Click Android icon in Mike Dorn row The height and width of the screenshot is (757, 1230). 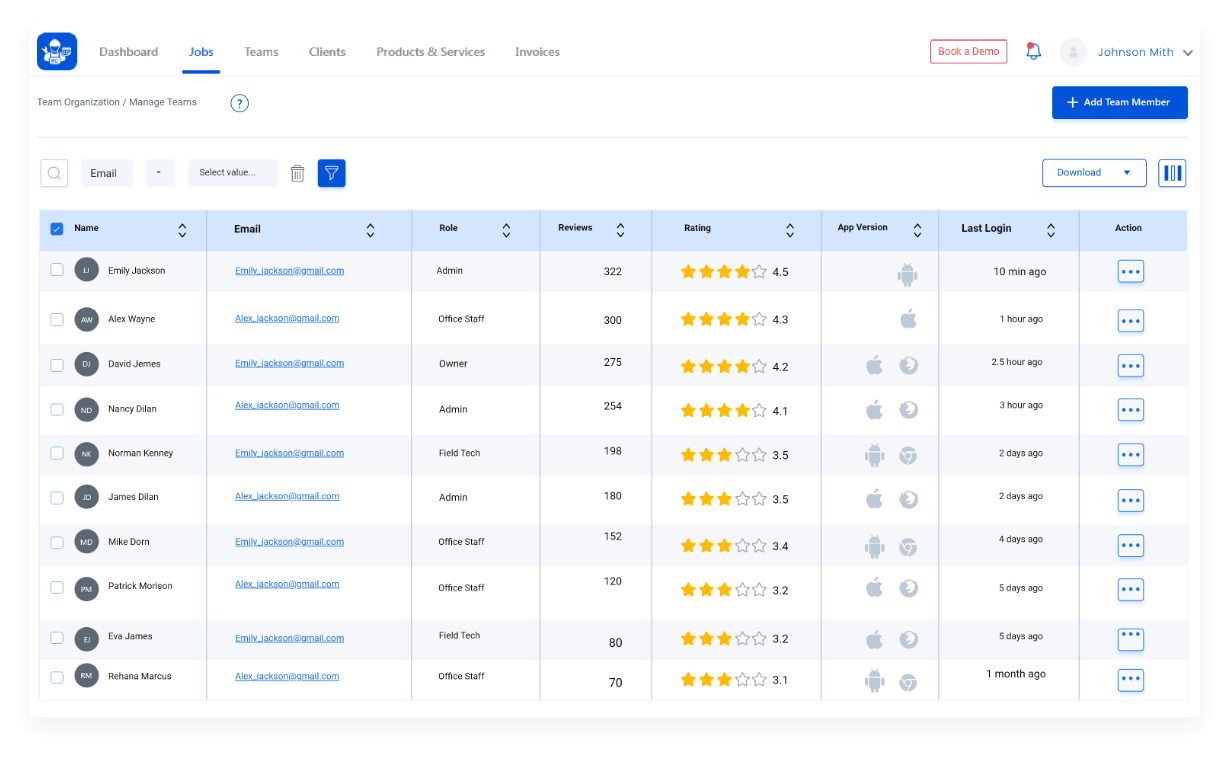(x=875, y=546)
